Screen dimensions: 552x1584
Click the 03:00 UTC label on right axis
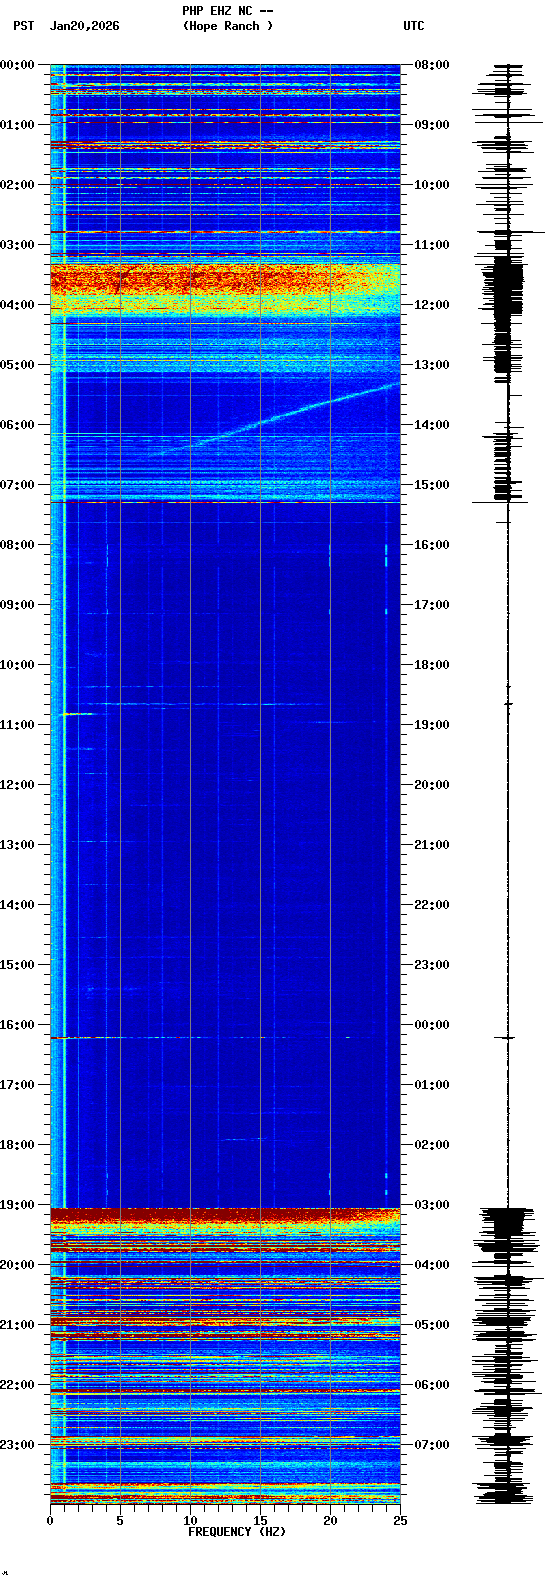pyautogui.click(x=432, y=1205)
